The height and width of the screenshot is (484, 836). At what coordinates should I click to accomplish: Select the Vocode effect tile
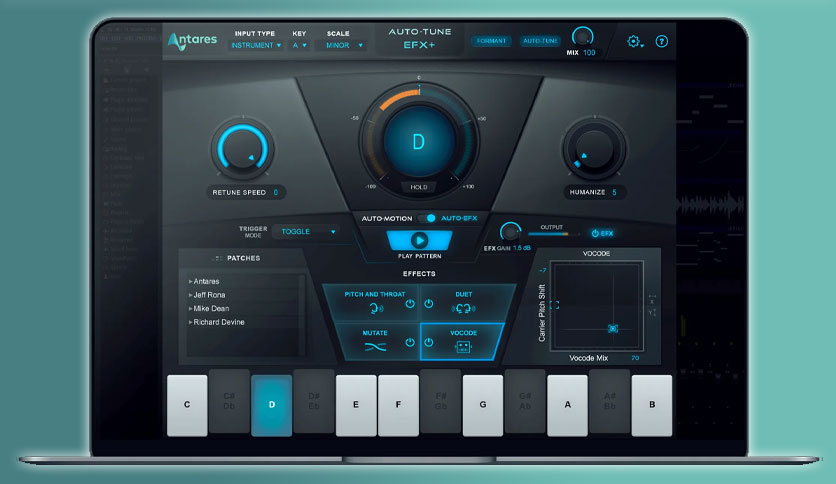pyautogui.click(x=461, y=341)
